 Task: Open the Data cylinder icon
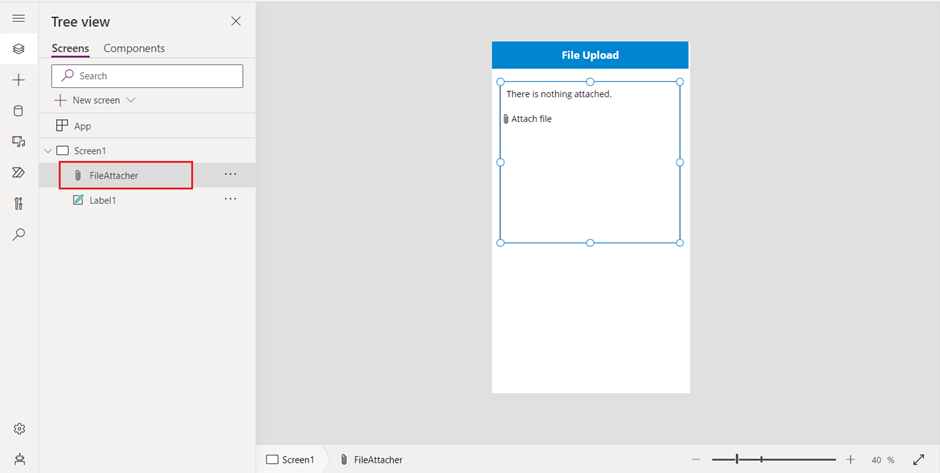coord(18,111)
